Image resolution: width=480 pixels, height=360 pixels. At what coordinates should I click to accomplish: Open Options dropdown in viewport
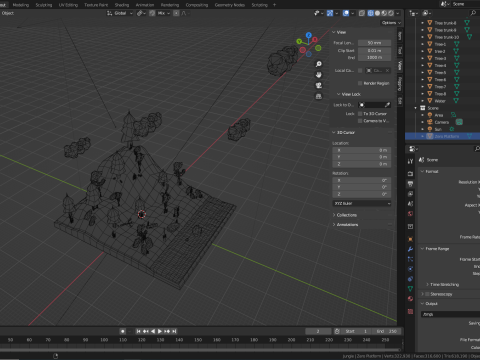[x=391, y=23]
